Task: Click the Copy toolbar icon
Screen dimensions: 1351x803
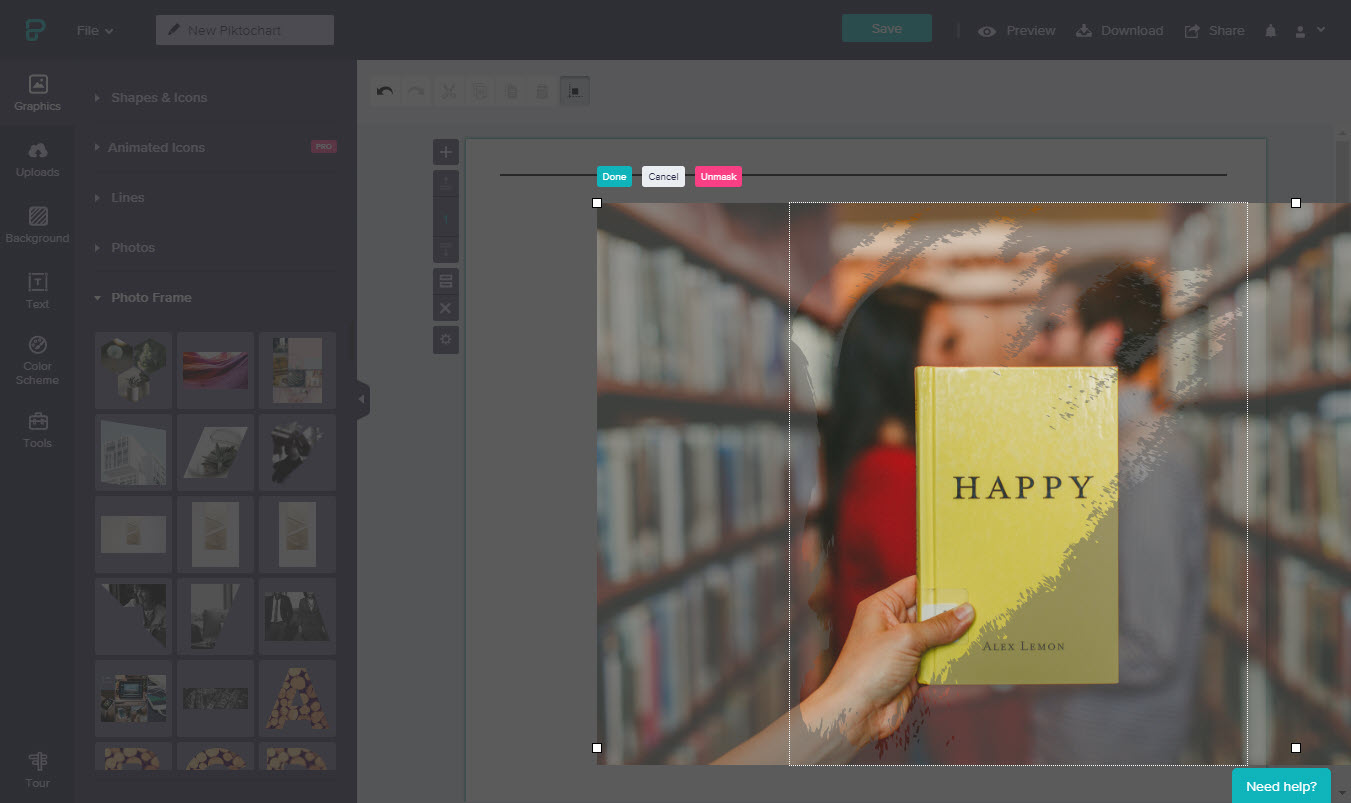Action: [480, 92]
